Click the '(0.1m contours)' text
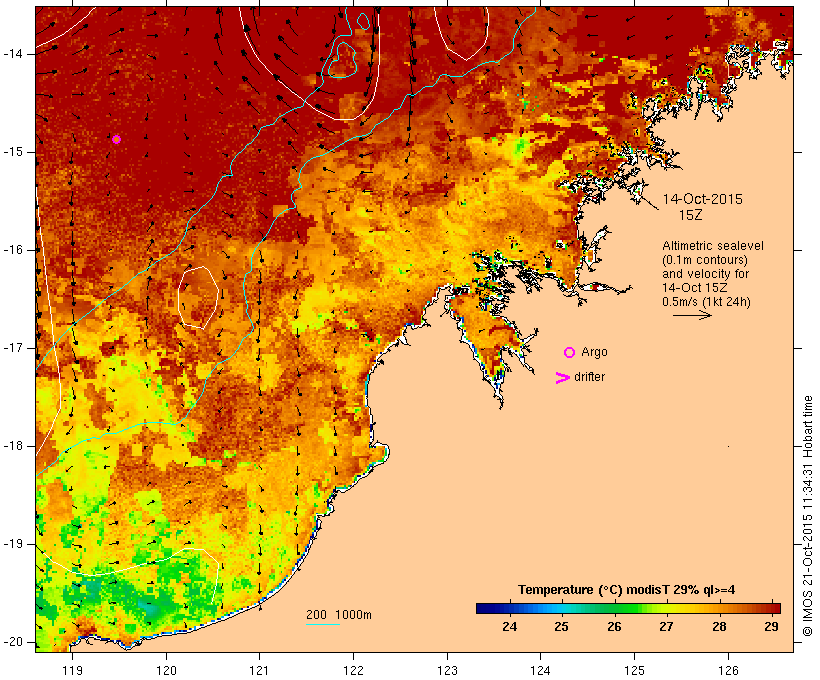This screenshot has width=820, height=680. coord(705,260)
